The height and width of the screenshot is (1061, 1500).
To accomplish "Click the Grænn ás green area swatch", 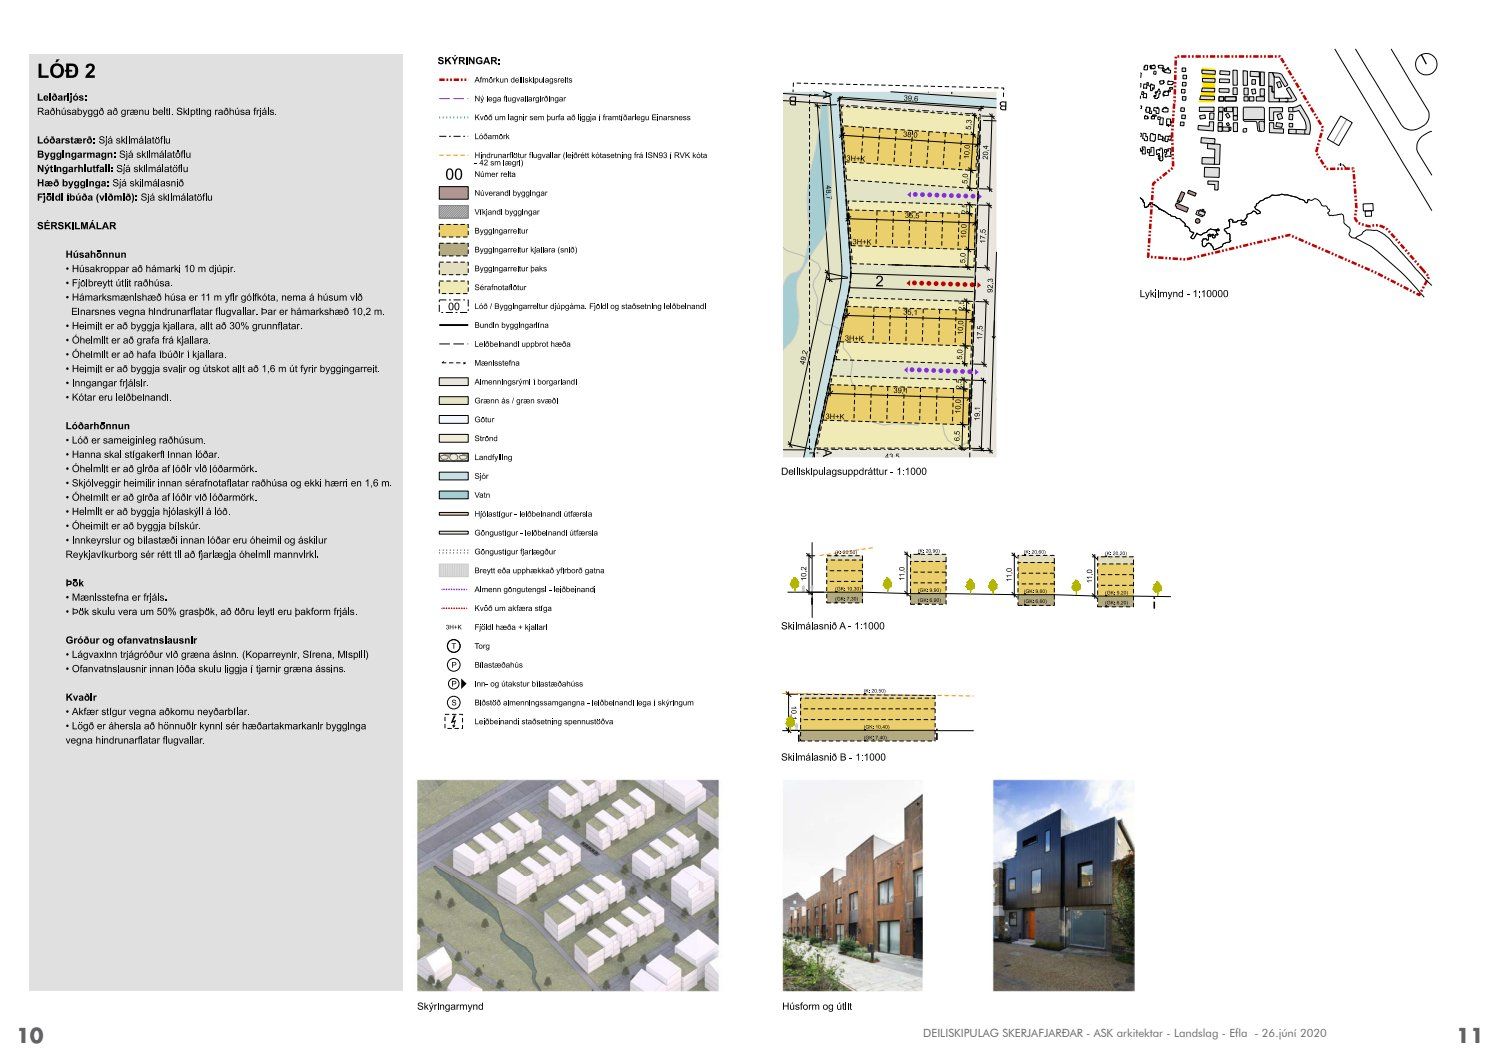I will (x=453, y=400).
